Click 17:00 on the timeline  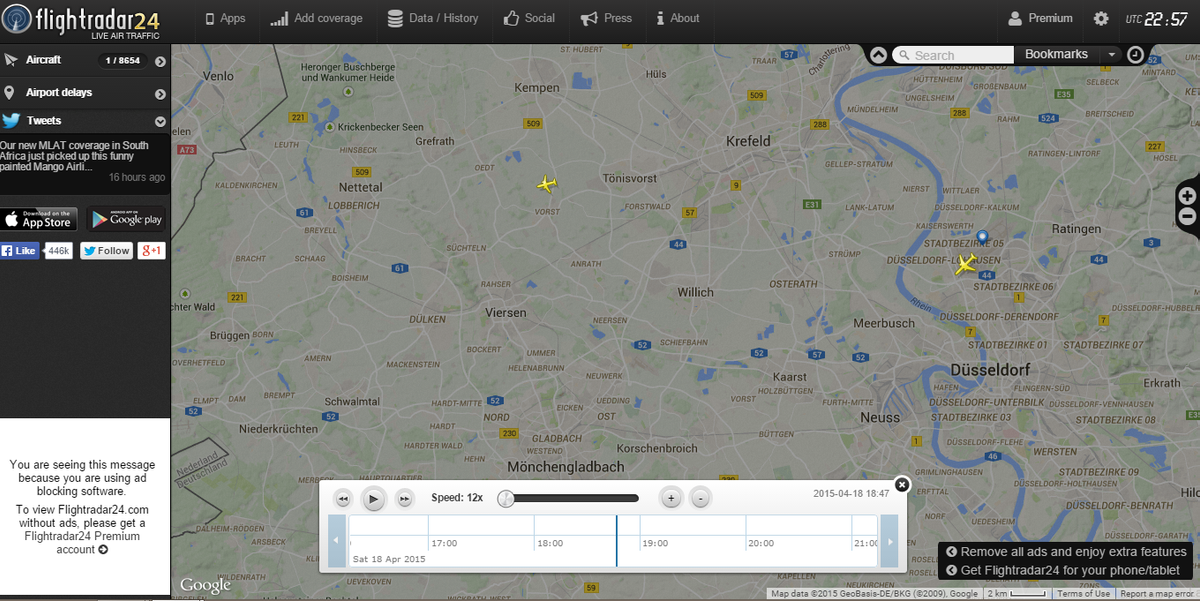[x=444, y=544]
